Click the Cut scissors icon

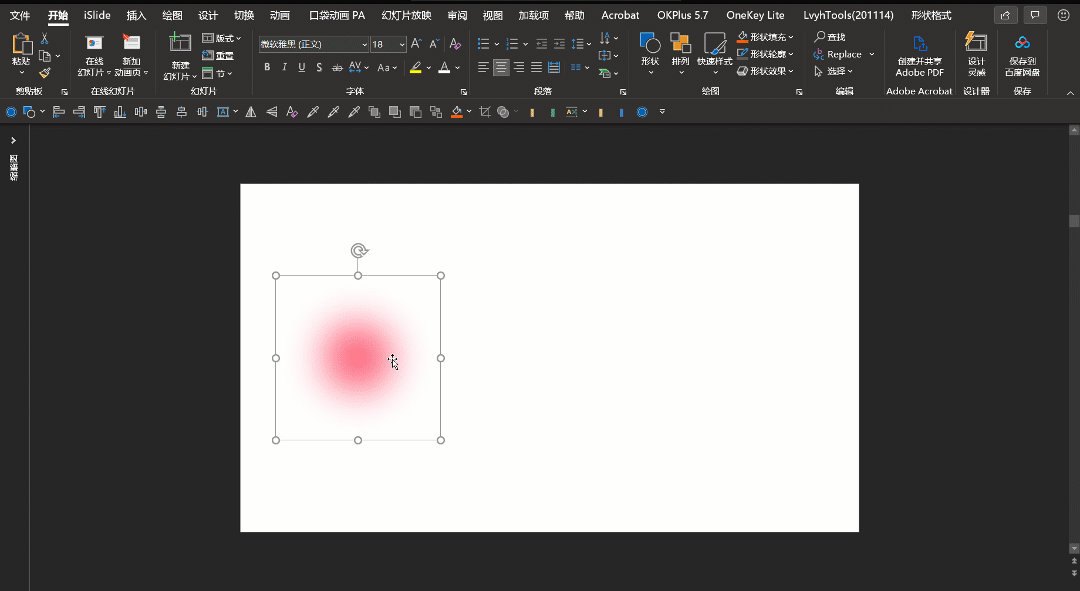(45, 39)
